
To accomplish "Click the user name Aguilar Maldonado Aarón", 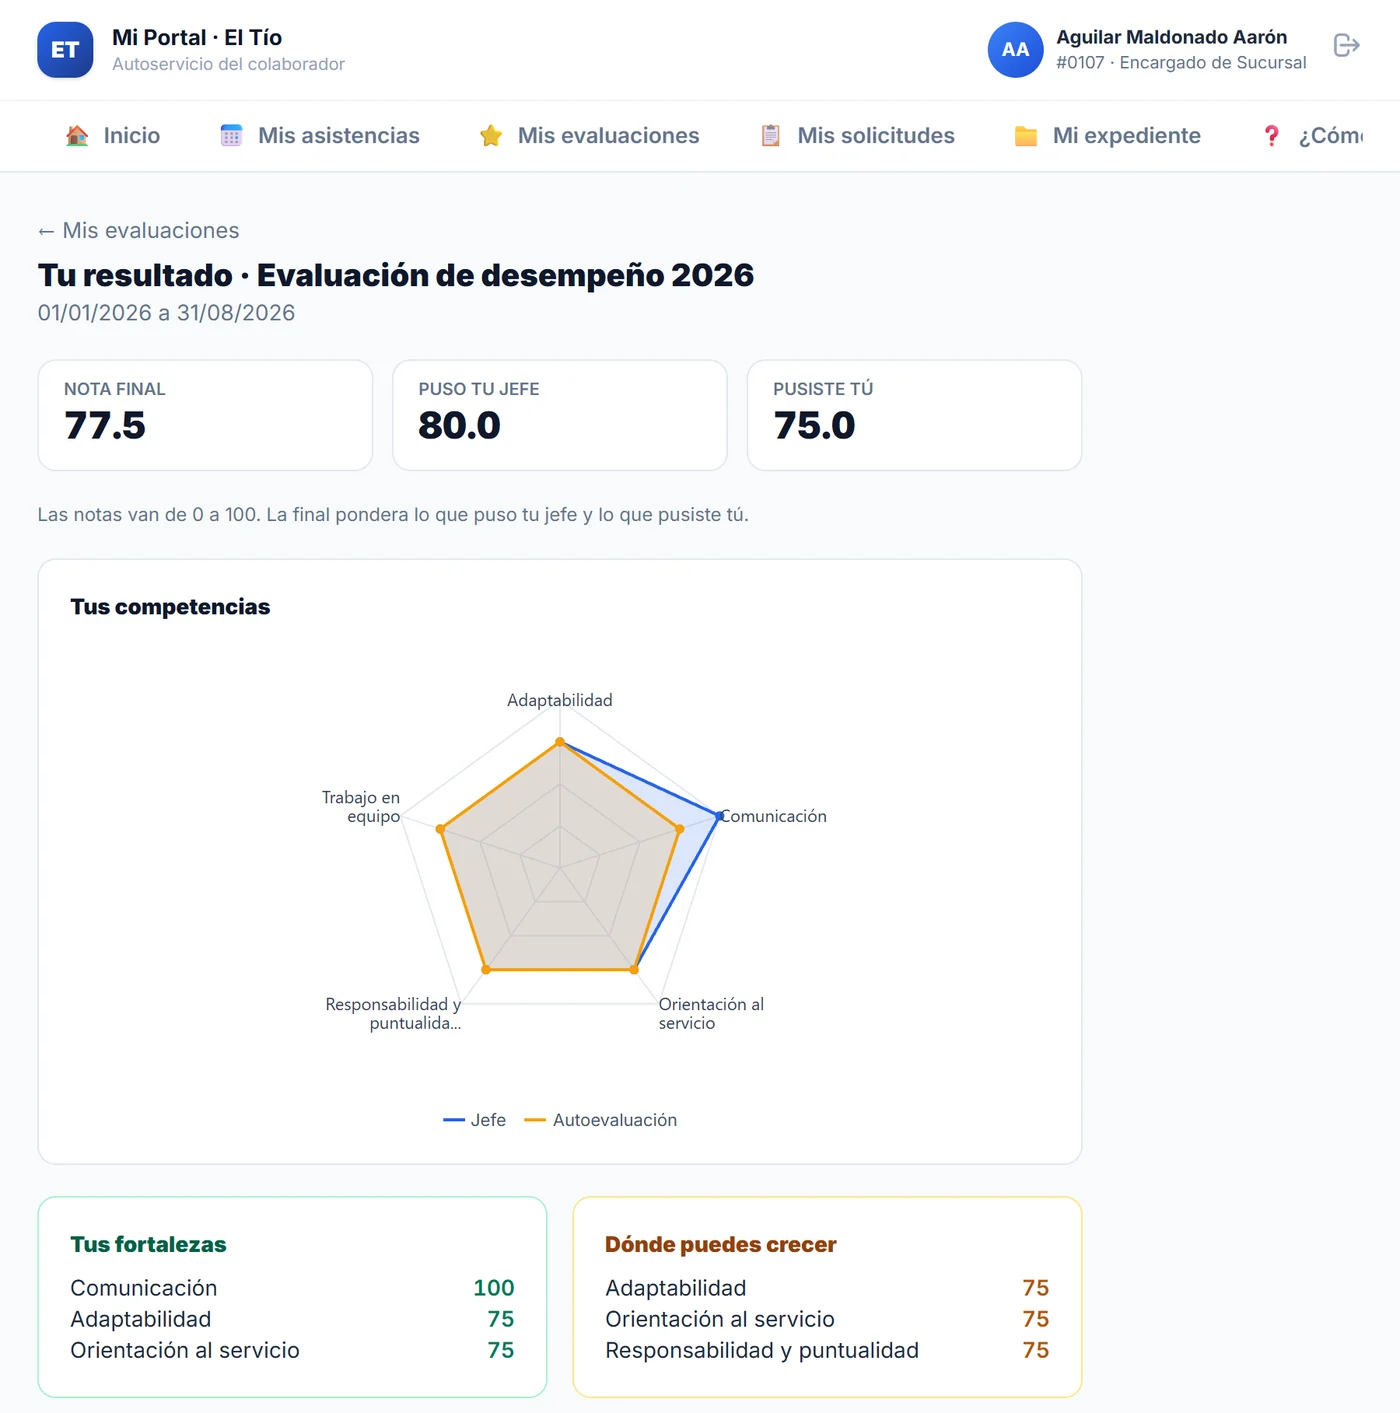I will [1172, 37].
